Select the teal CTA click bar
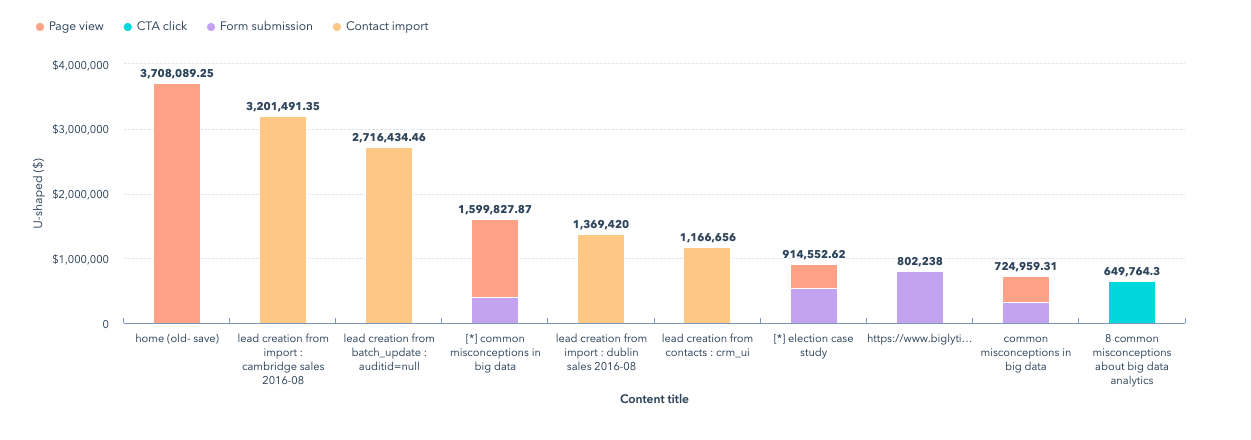The image size is (1251, 440). (x=1131, y=303)
